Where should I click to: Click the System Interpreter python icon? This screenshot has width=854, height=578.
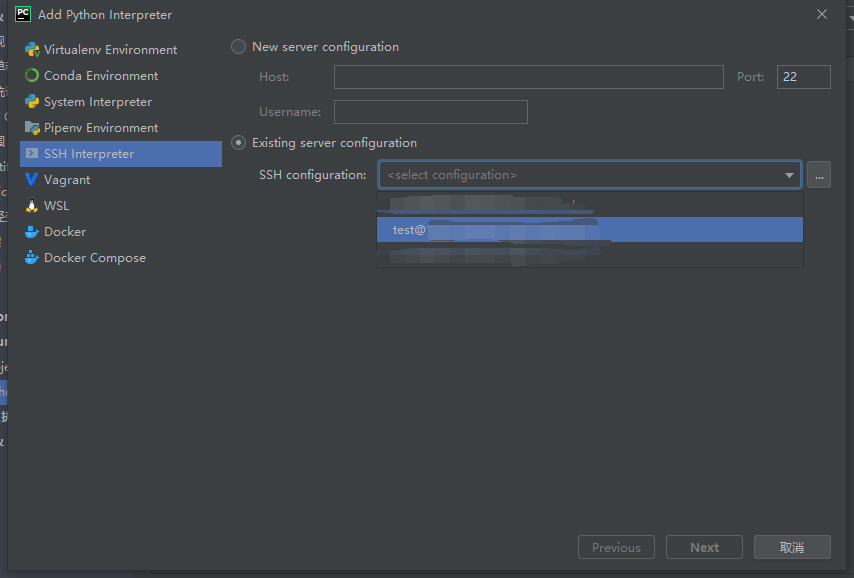[32, 102]
